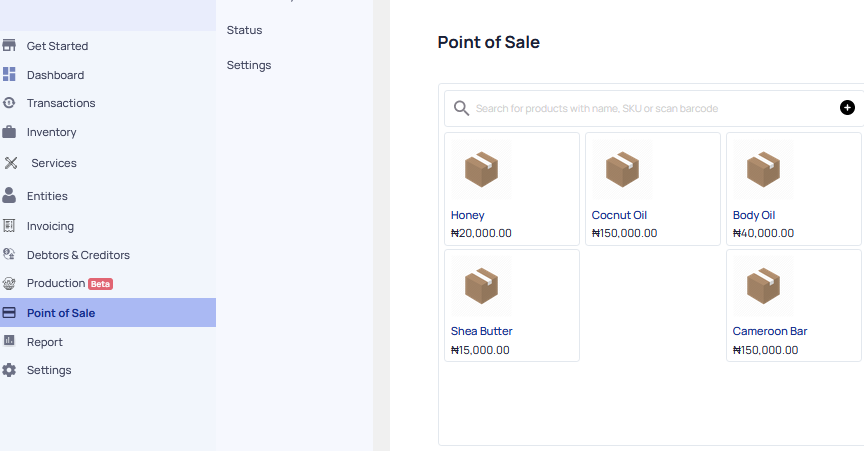Click the Cameroon Bar product name
This screenshot has height=451, width=864.
(770, 331)
